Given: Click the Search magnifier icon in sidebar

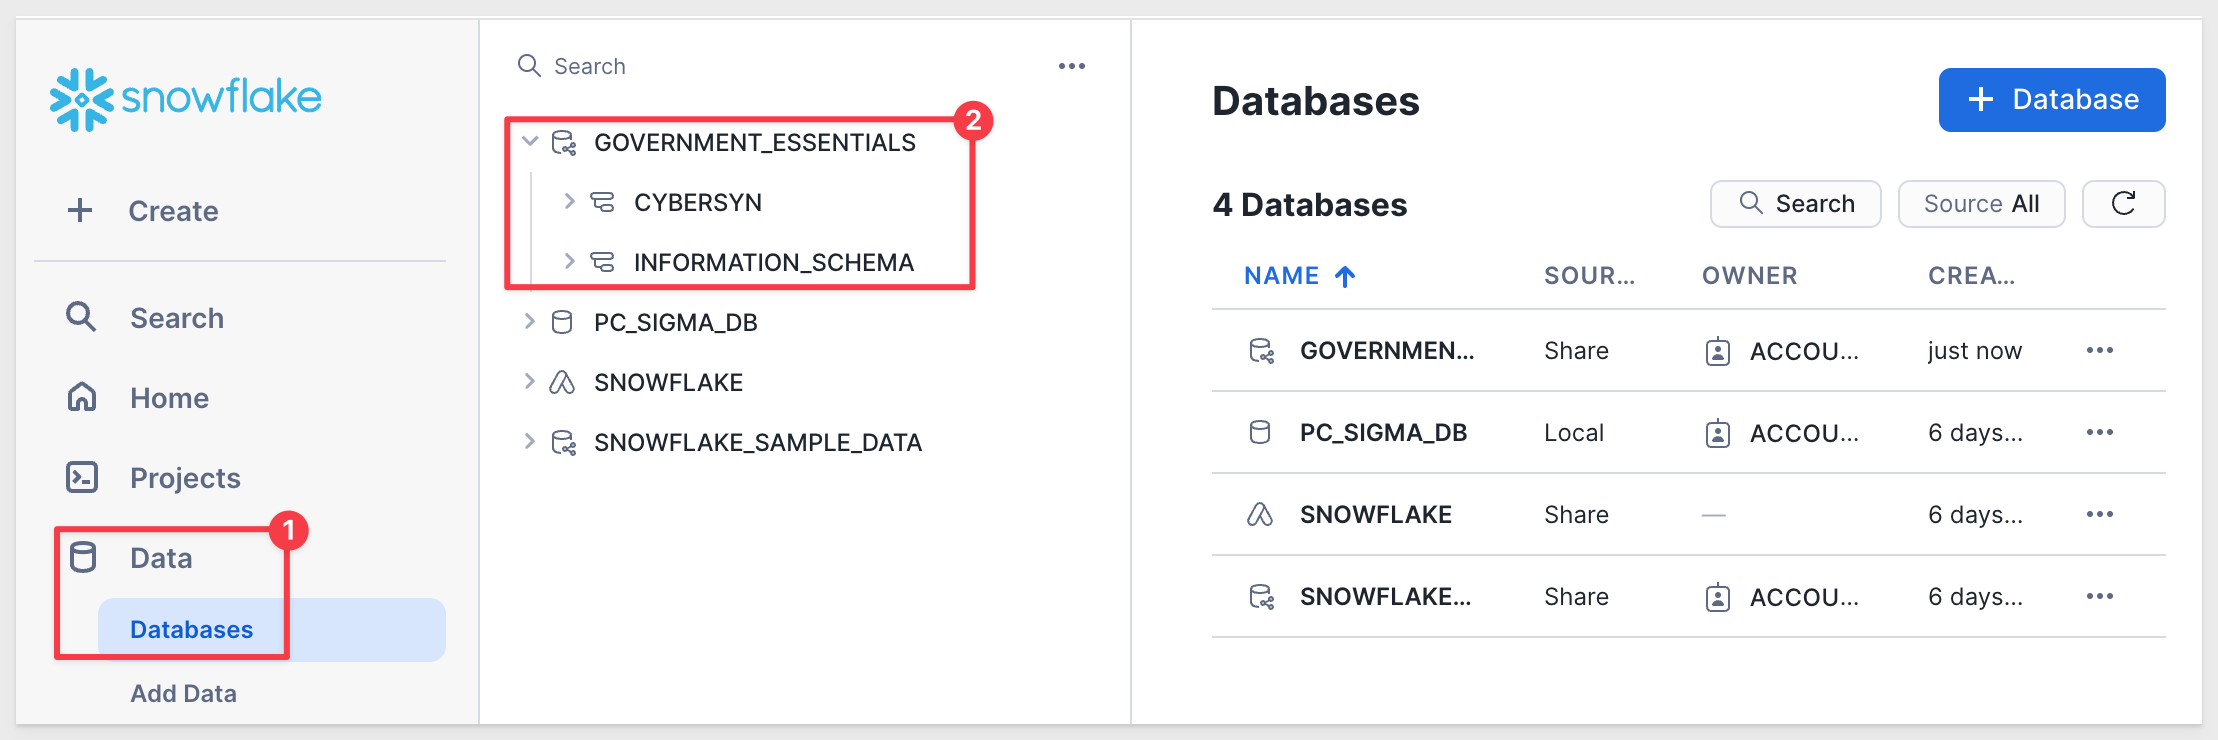Looking at the screenshot, I should click(x=81, y=317).
